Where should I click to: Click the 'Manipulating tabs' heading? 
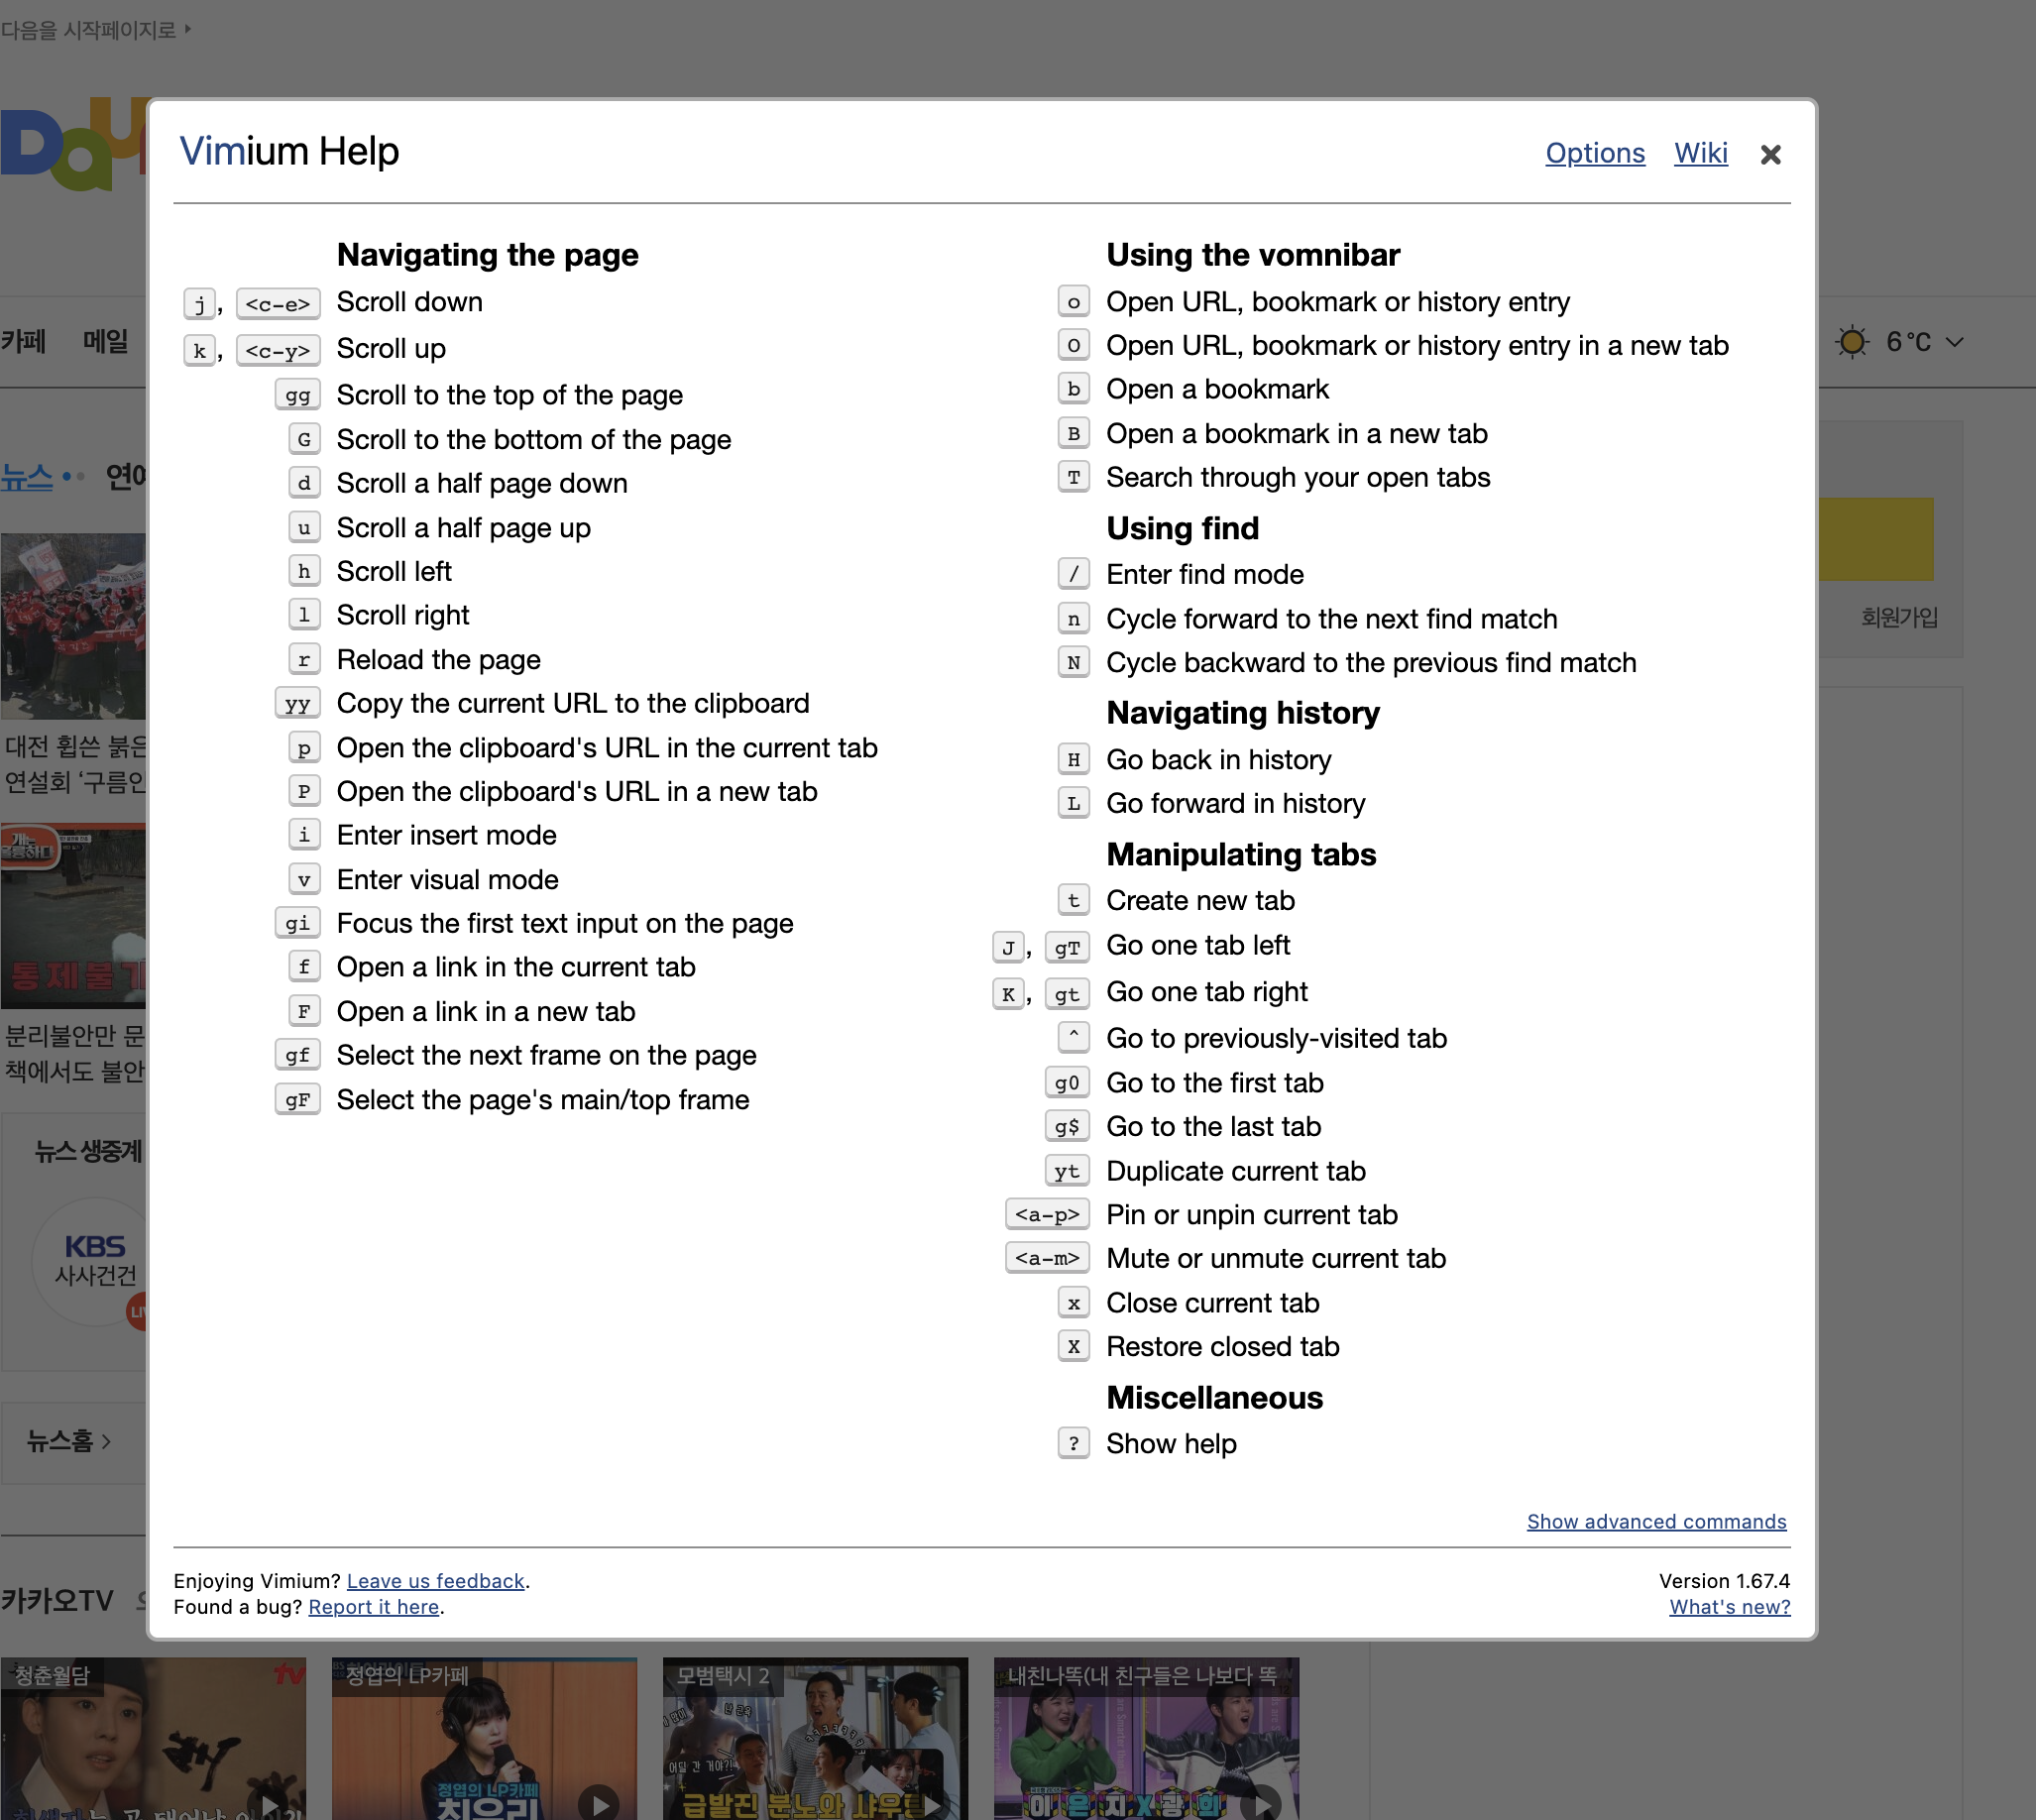(x=1241, y=854)
